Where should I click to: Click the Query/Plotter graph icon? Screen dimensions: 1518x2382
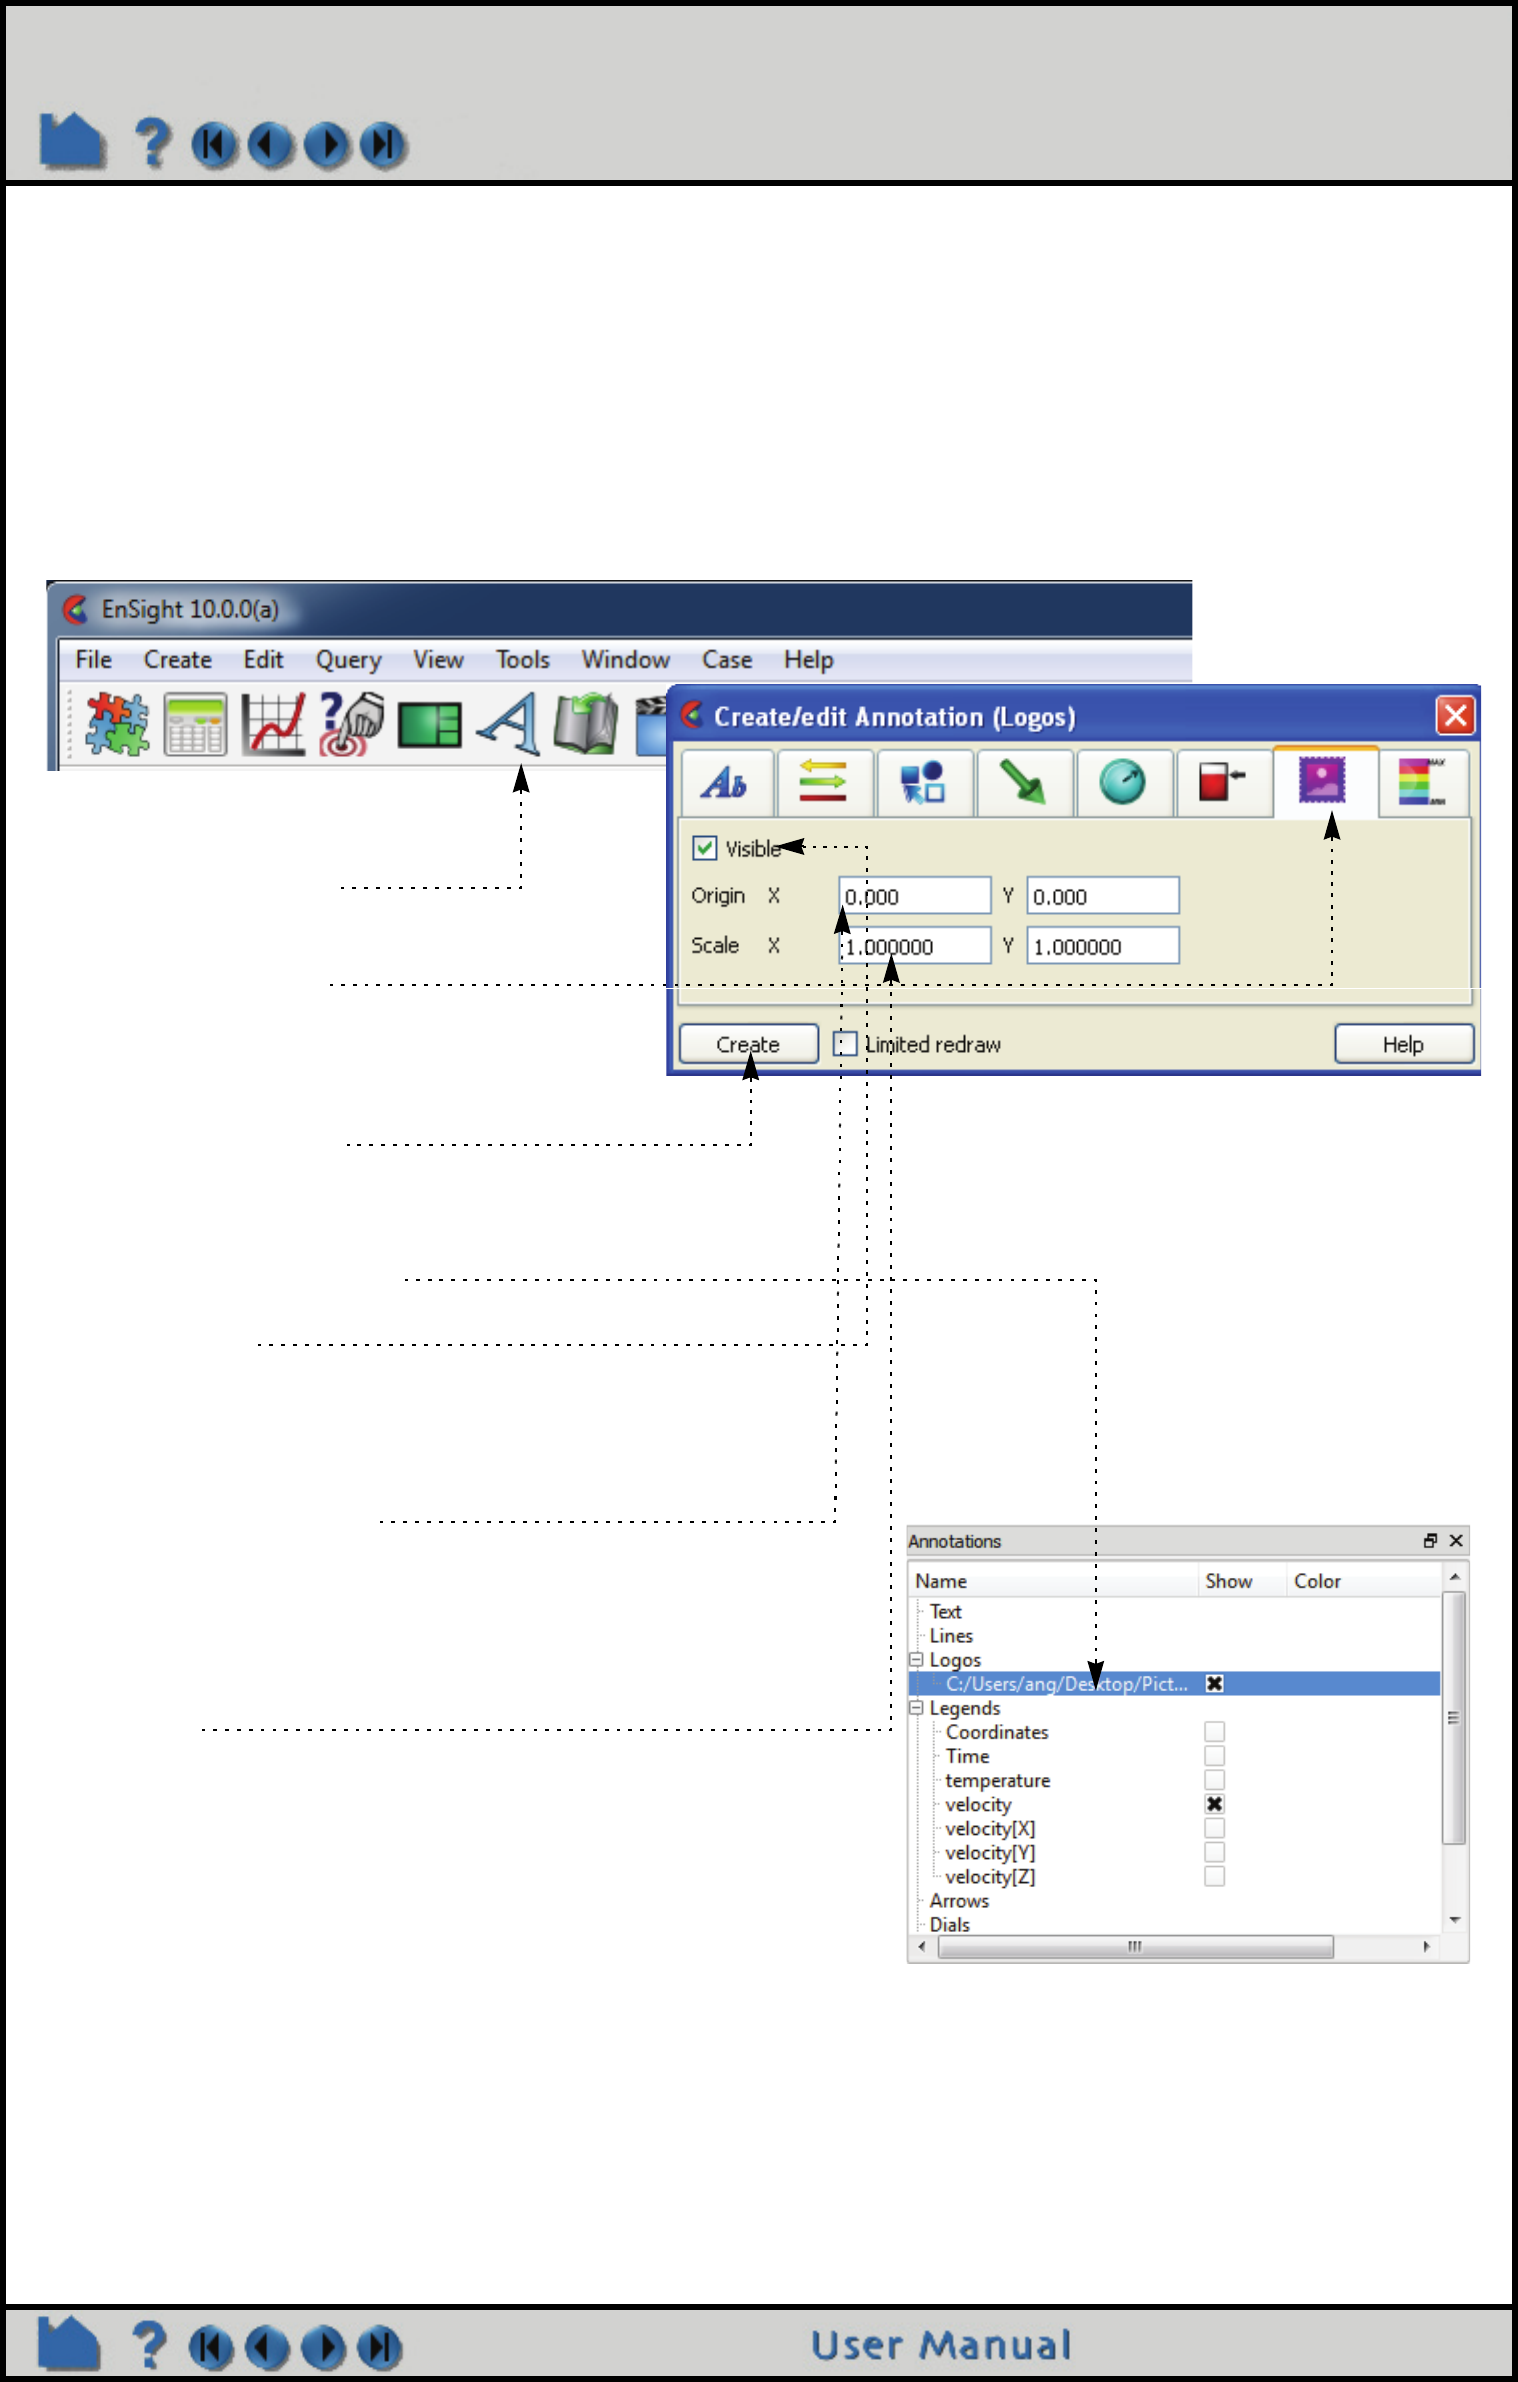273,724
